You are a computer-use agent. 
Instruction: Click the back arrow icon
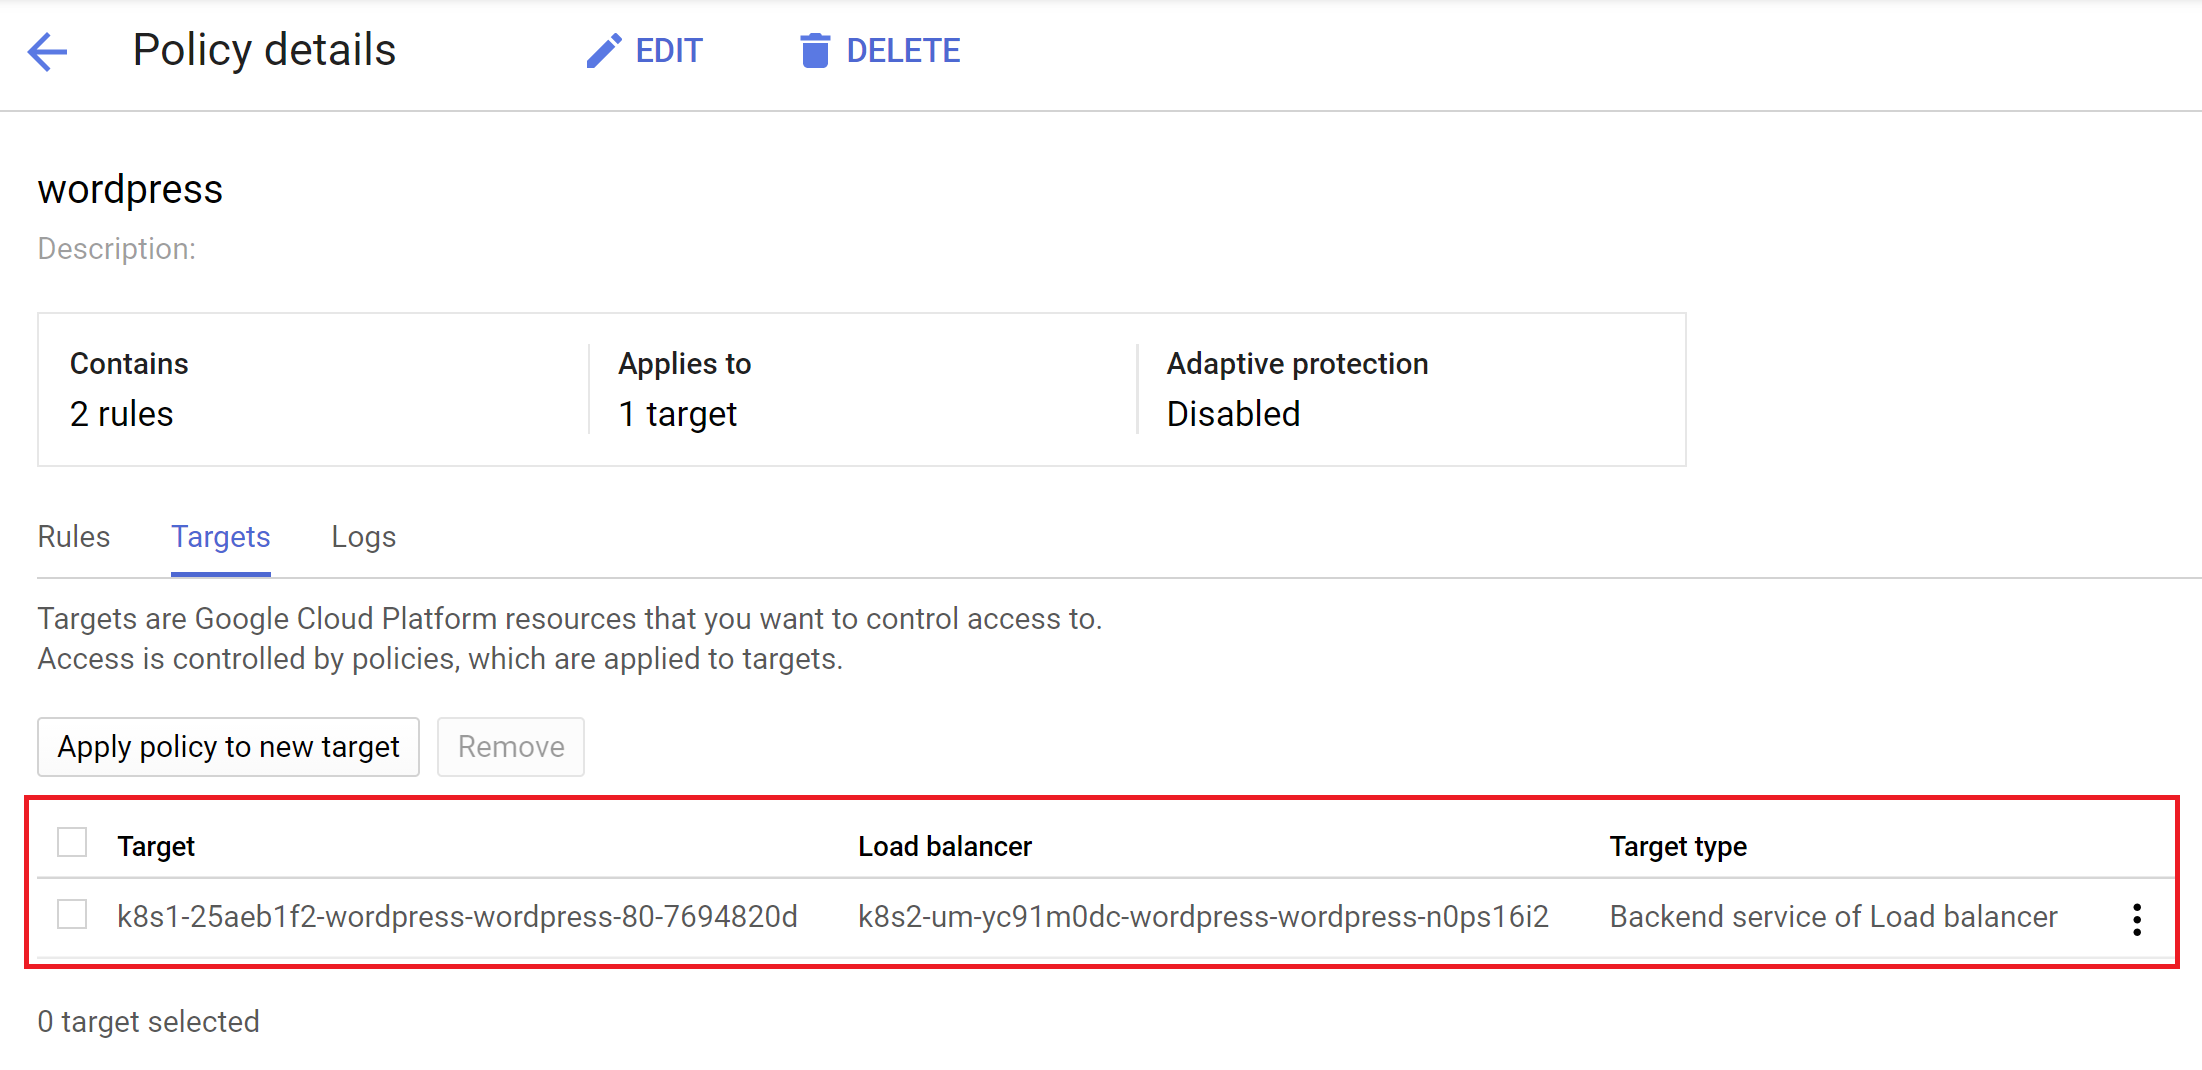click(47, 51)
